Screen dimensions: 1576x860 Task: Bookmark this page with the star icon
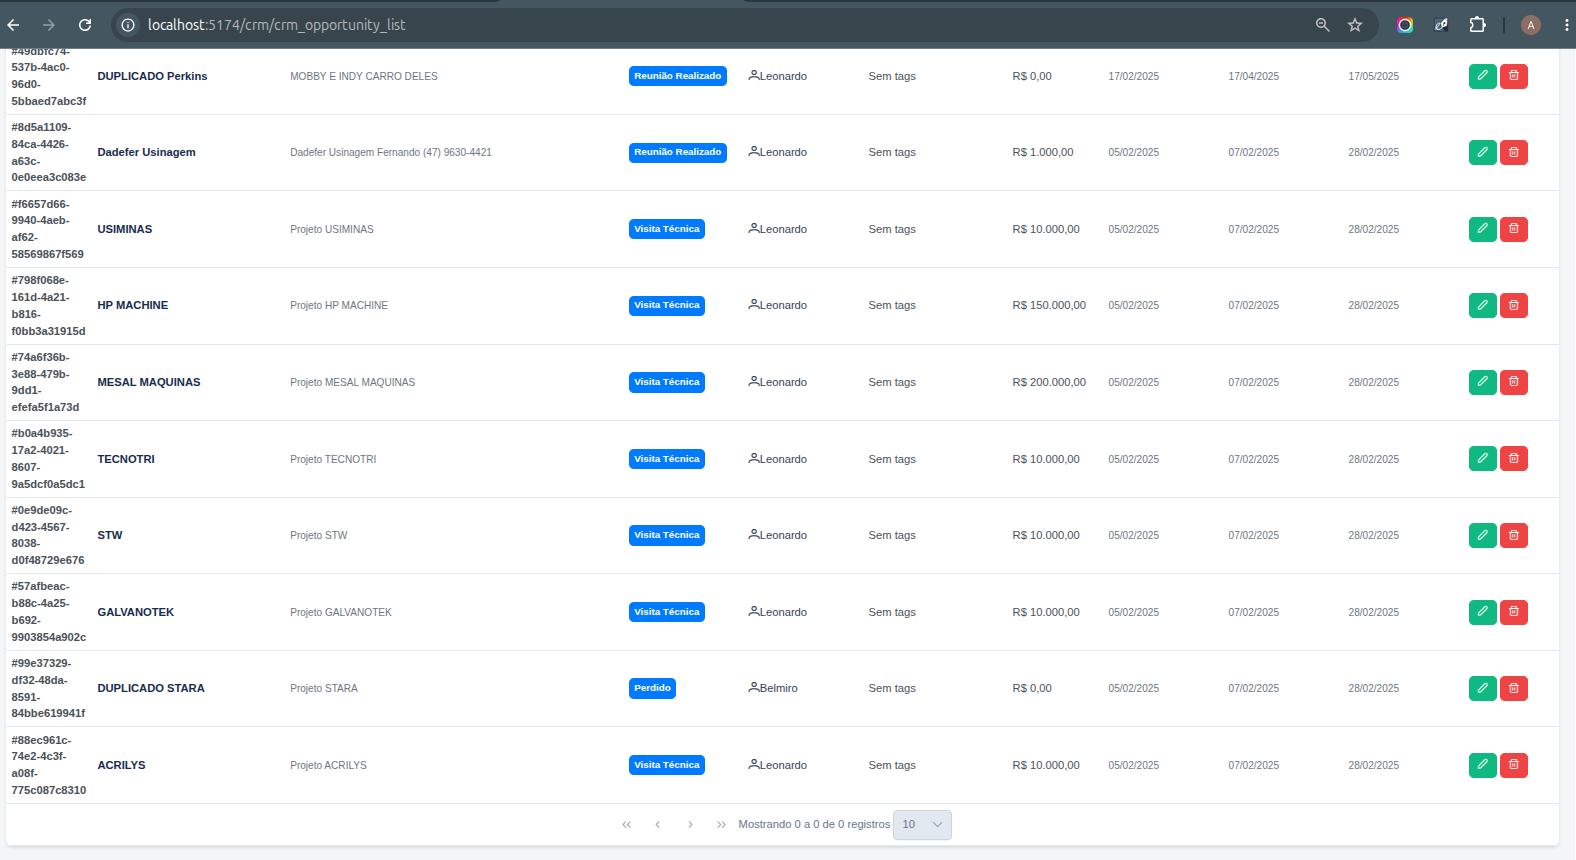click(x=1355, y=25)
